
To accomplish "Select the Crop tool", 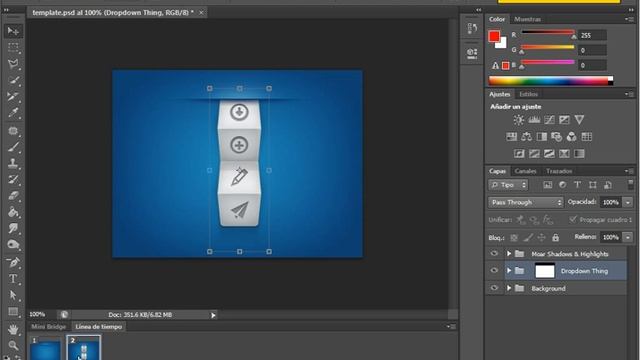I will [x=13, y=97].
